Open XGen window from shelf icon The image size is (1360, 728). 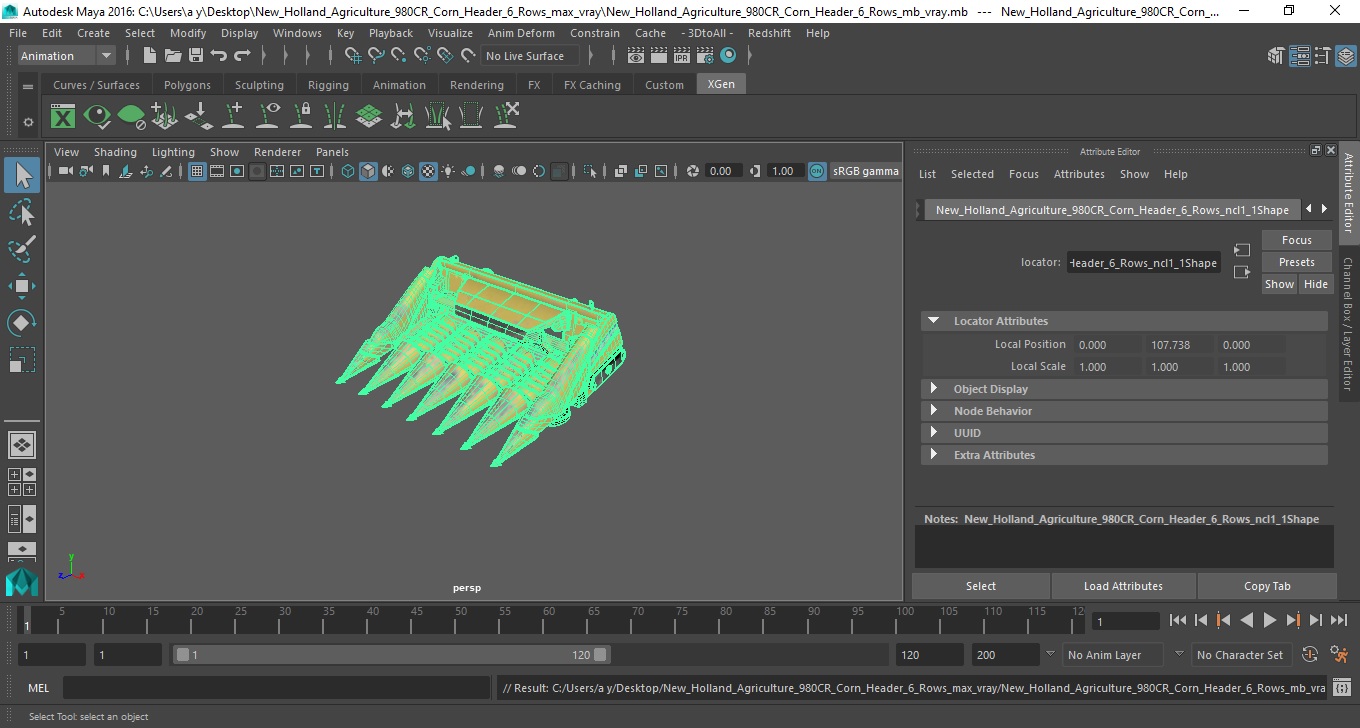63,117
